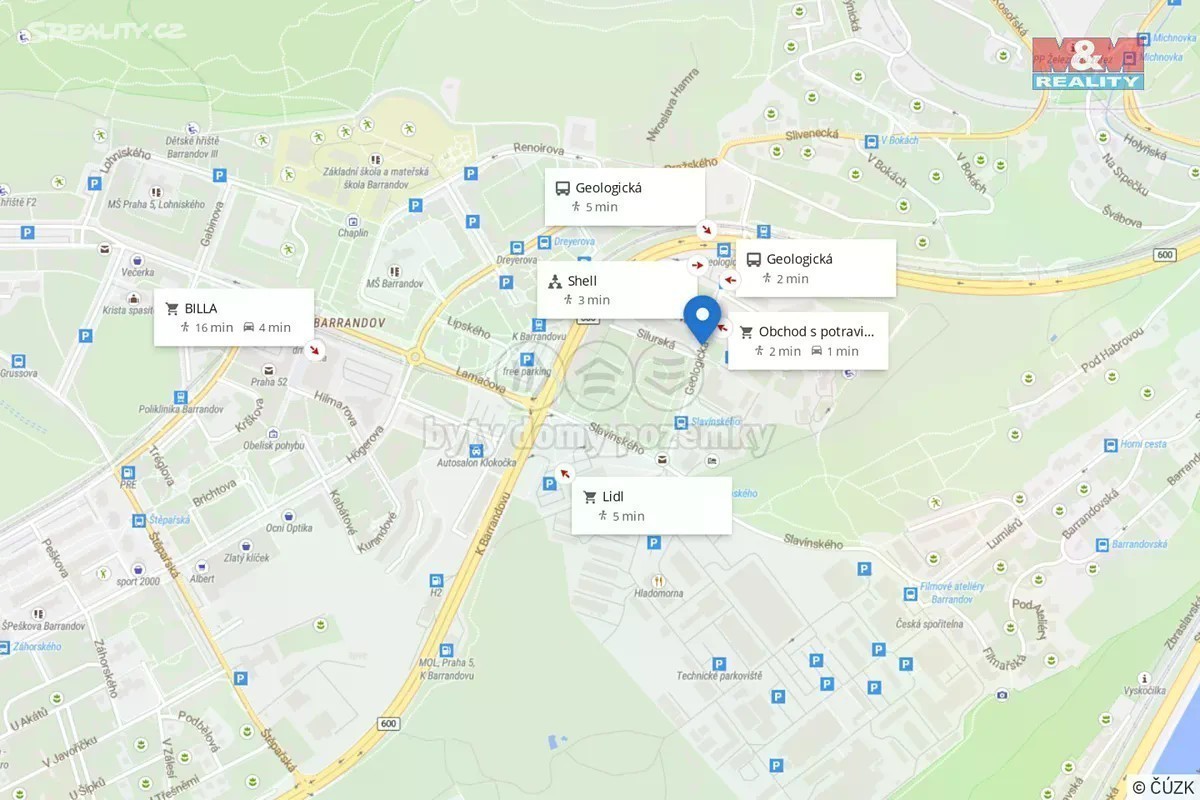Viewport: 1200px width, 800px height.
Task: Click the Hladomorna restaurant icon
Action: pyautogui.click(x=658, y=579)
